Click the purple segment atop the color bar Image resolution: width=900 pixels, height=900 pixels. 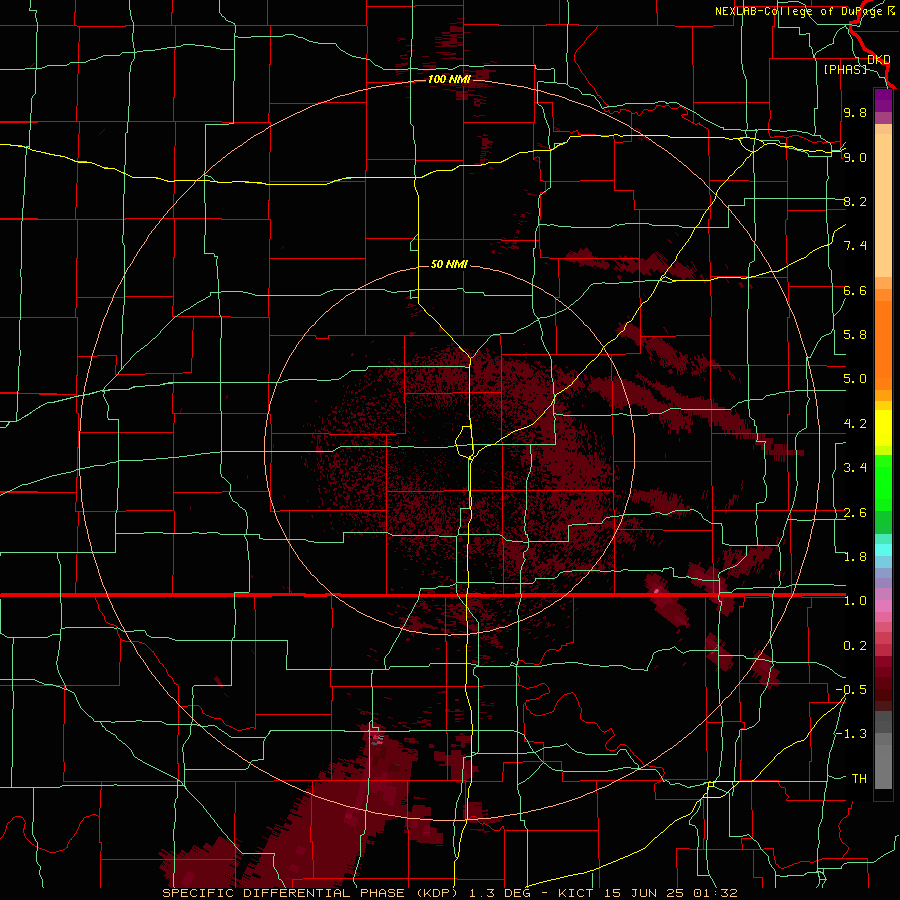tap(883, 100)
